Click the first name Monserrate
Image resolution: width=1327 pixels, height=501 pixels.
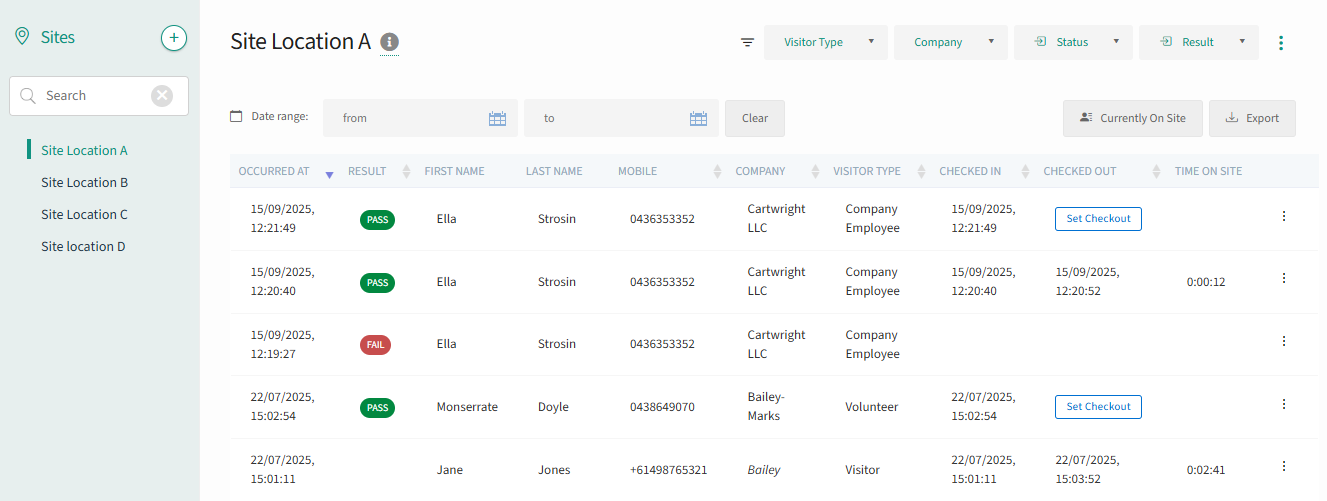(x=467, y=408)
